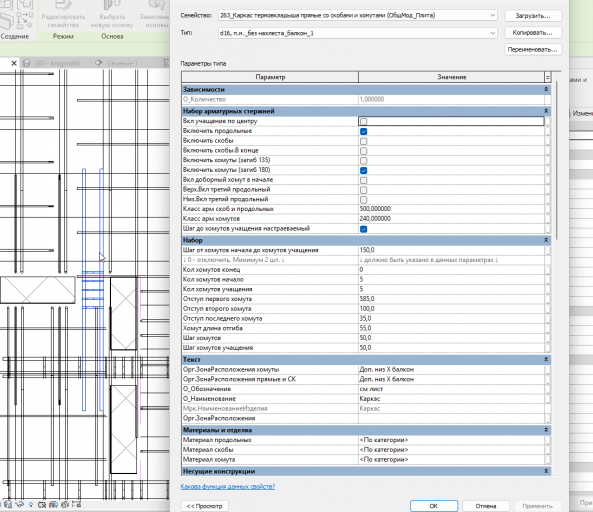Uncheck Включить хомуты (загиб 180)
Screen dimensions: 593x512
click(363, 171)
